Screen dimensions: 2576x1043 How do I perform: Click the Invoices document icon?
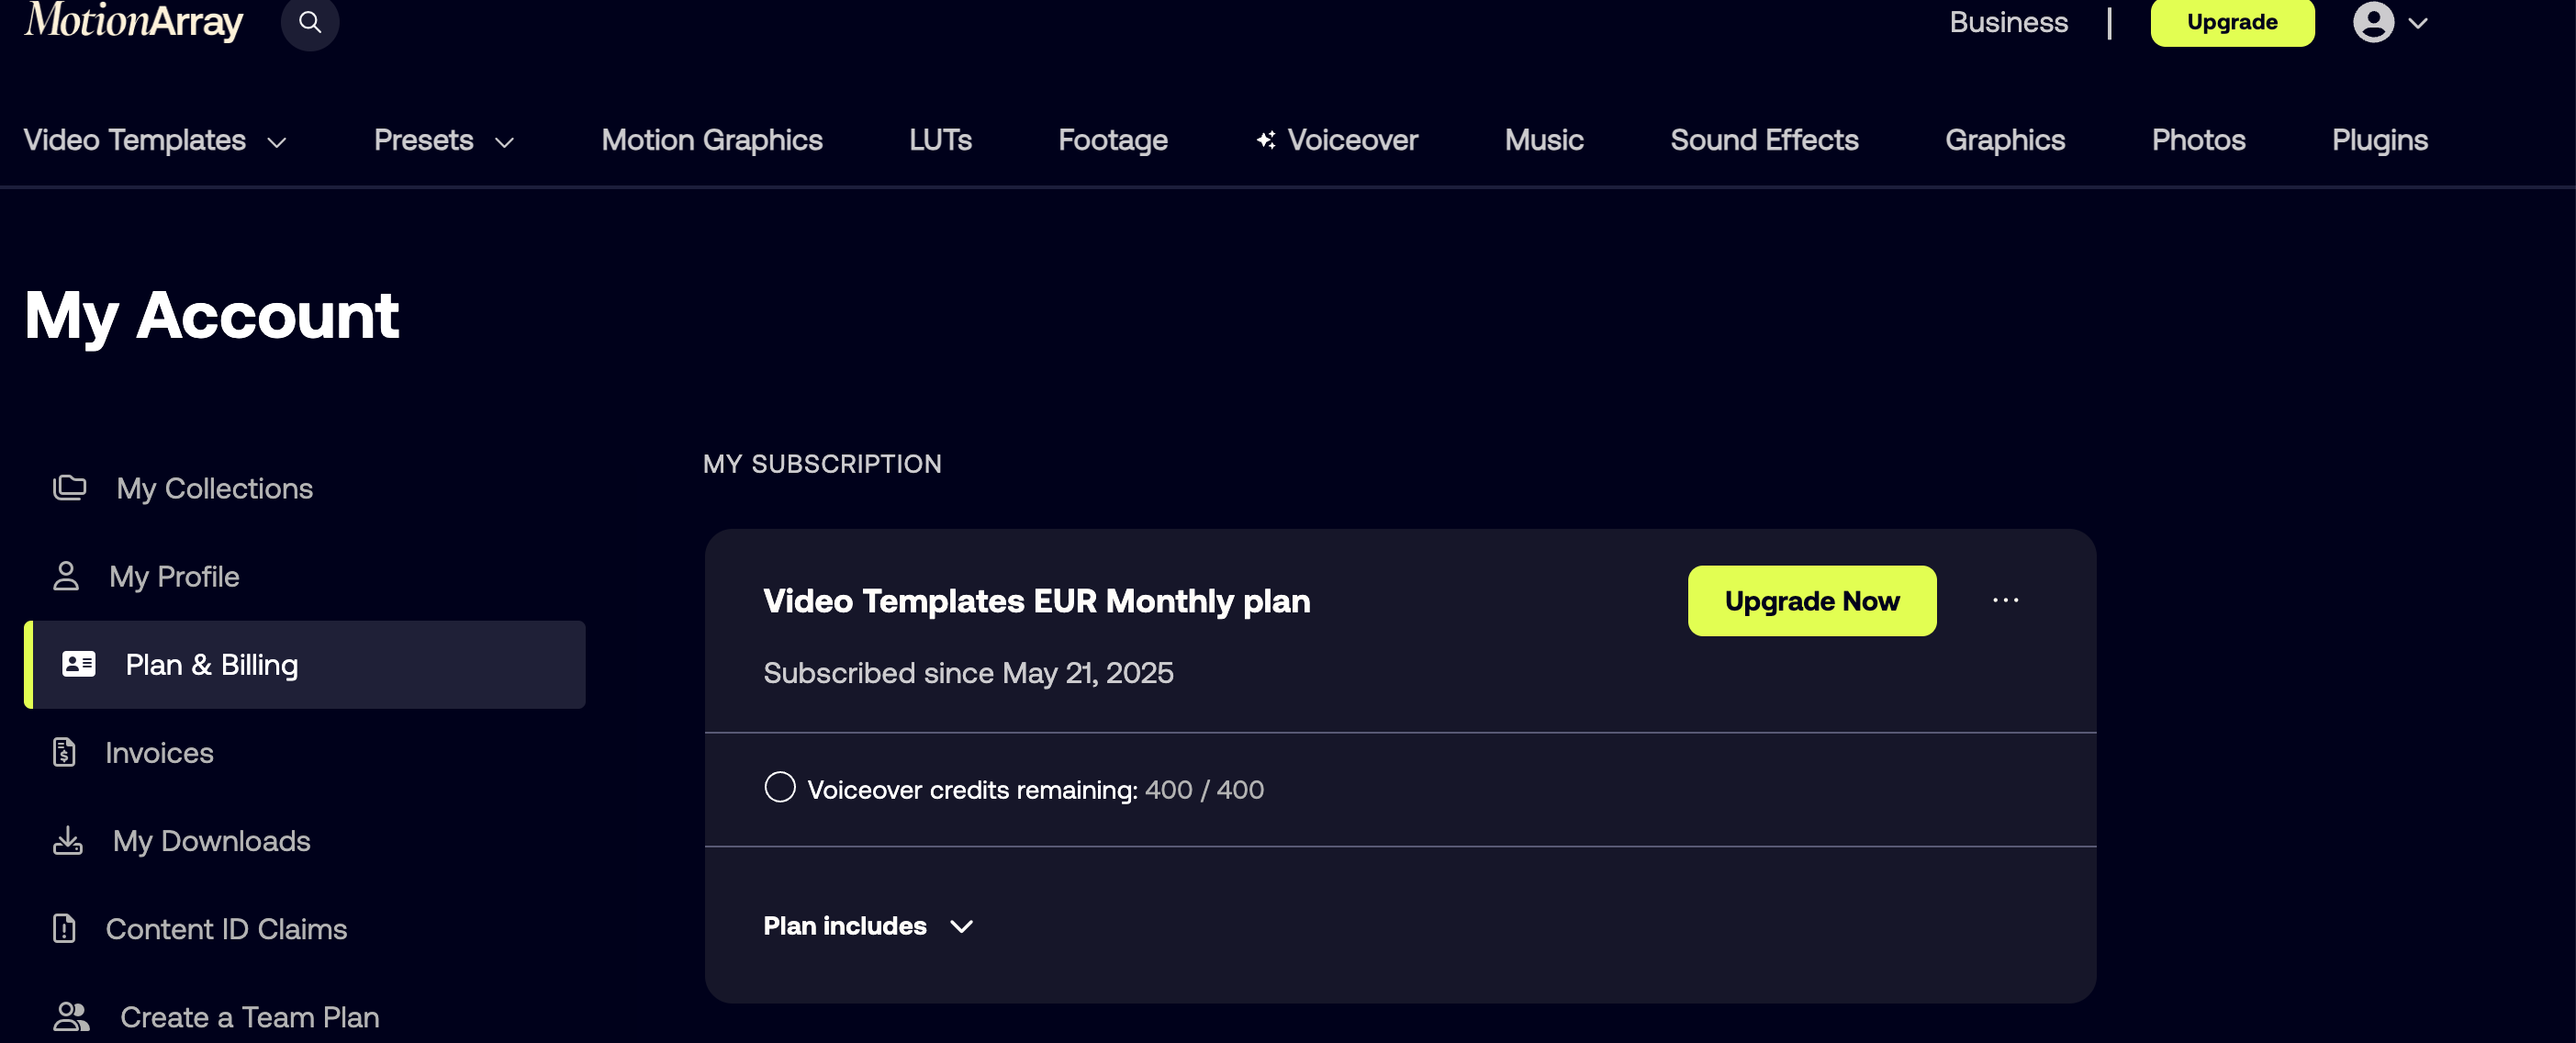pos(64,752)
